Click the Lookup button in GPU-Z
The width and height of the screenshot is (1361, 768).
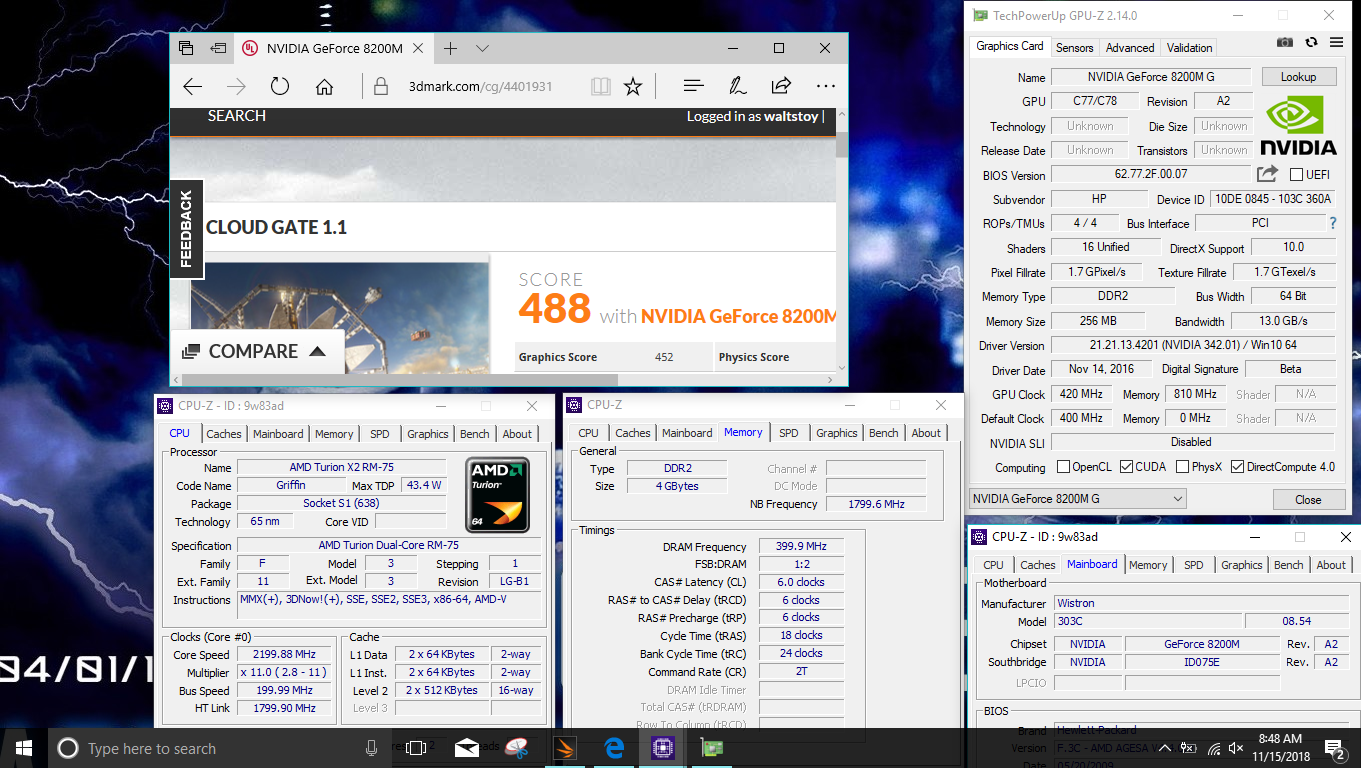1298,77
